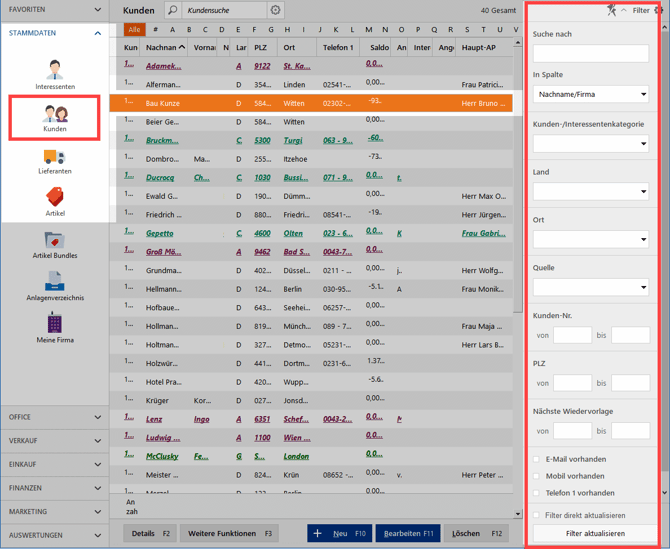
Task: Open Artikel Bundles in sidebar
Action: tap(54, 241)
